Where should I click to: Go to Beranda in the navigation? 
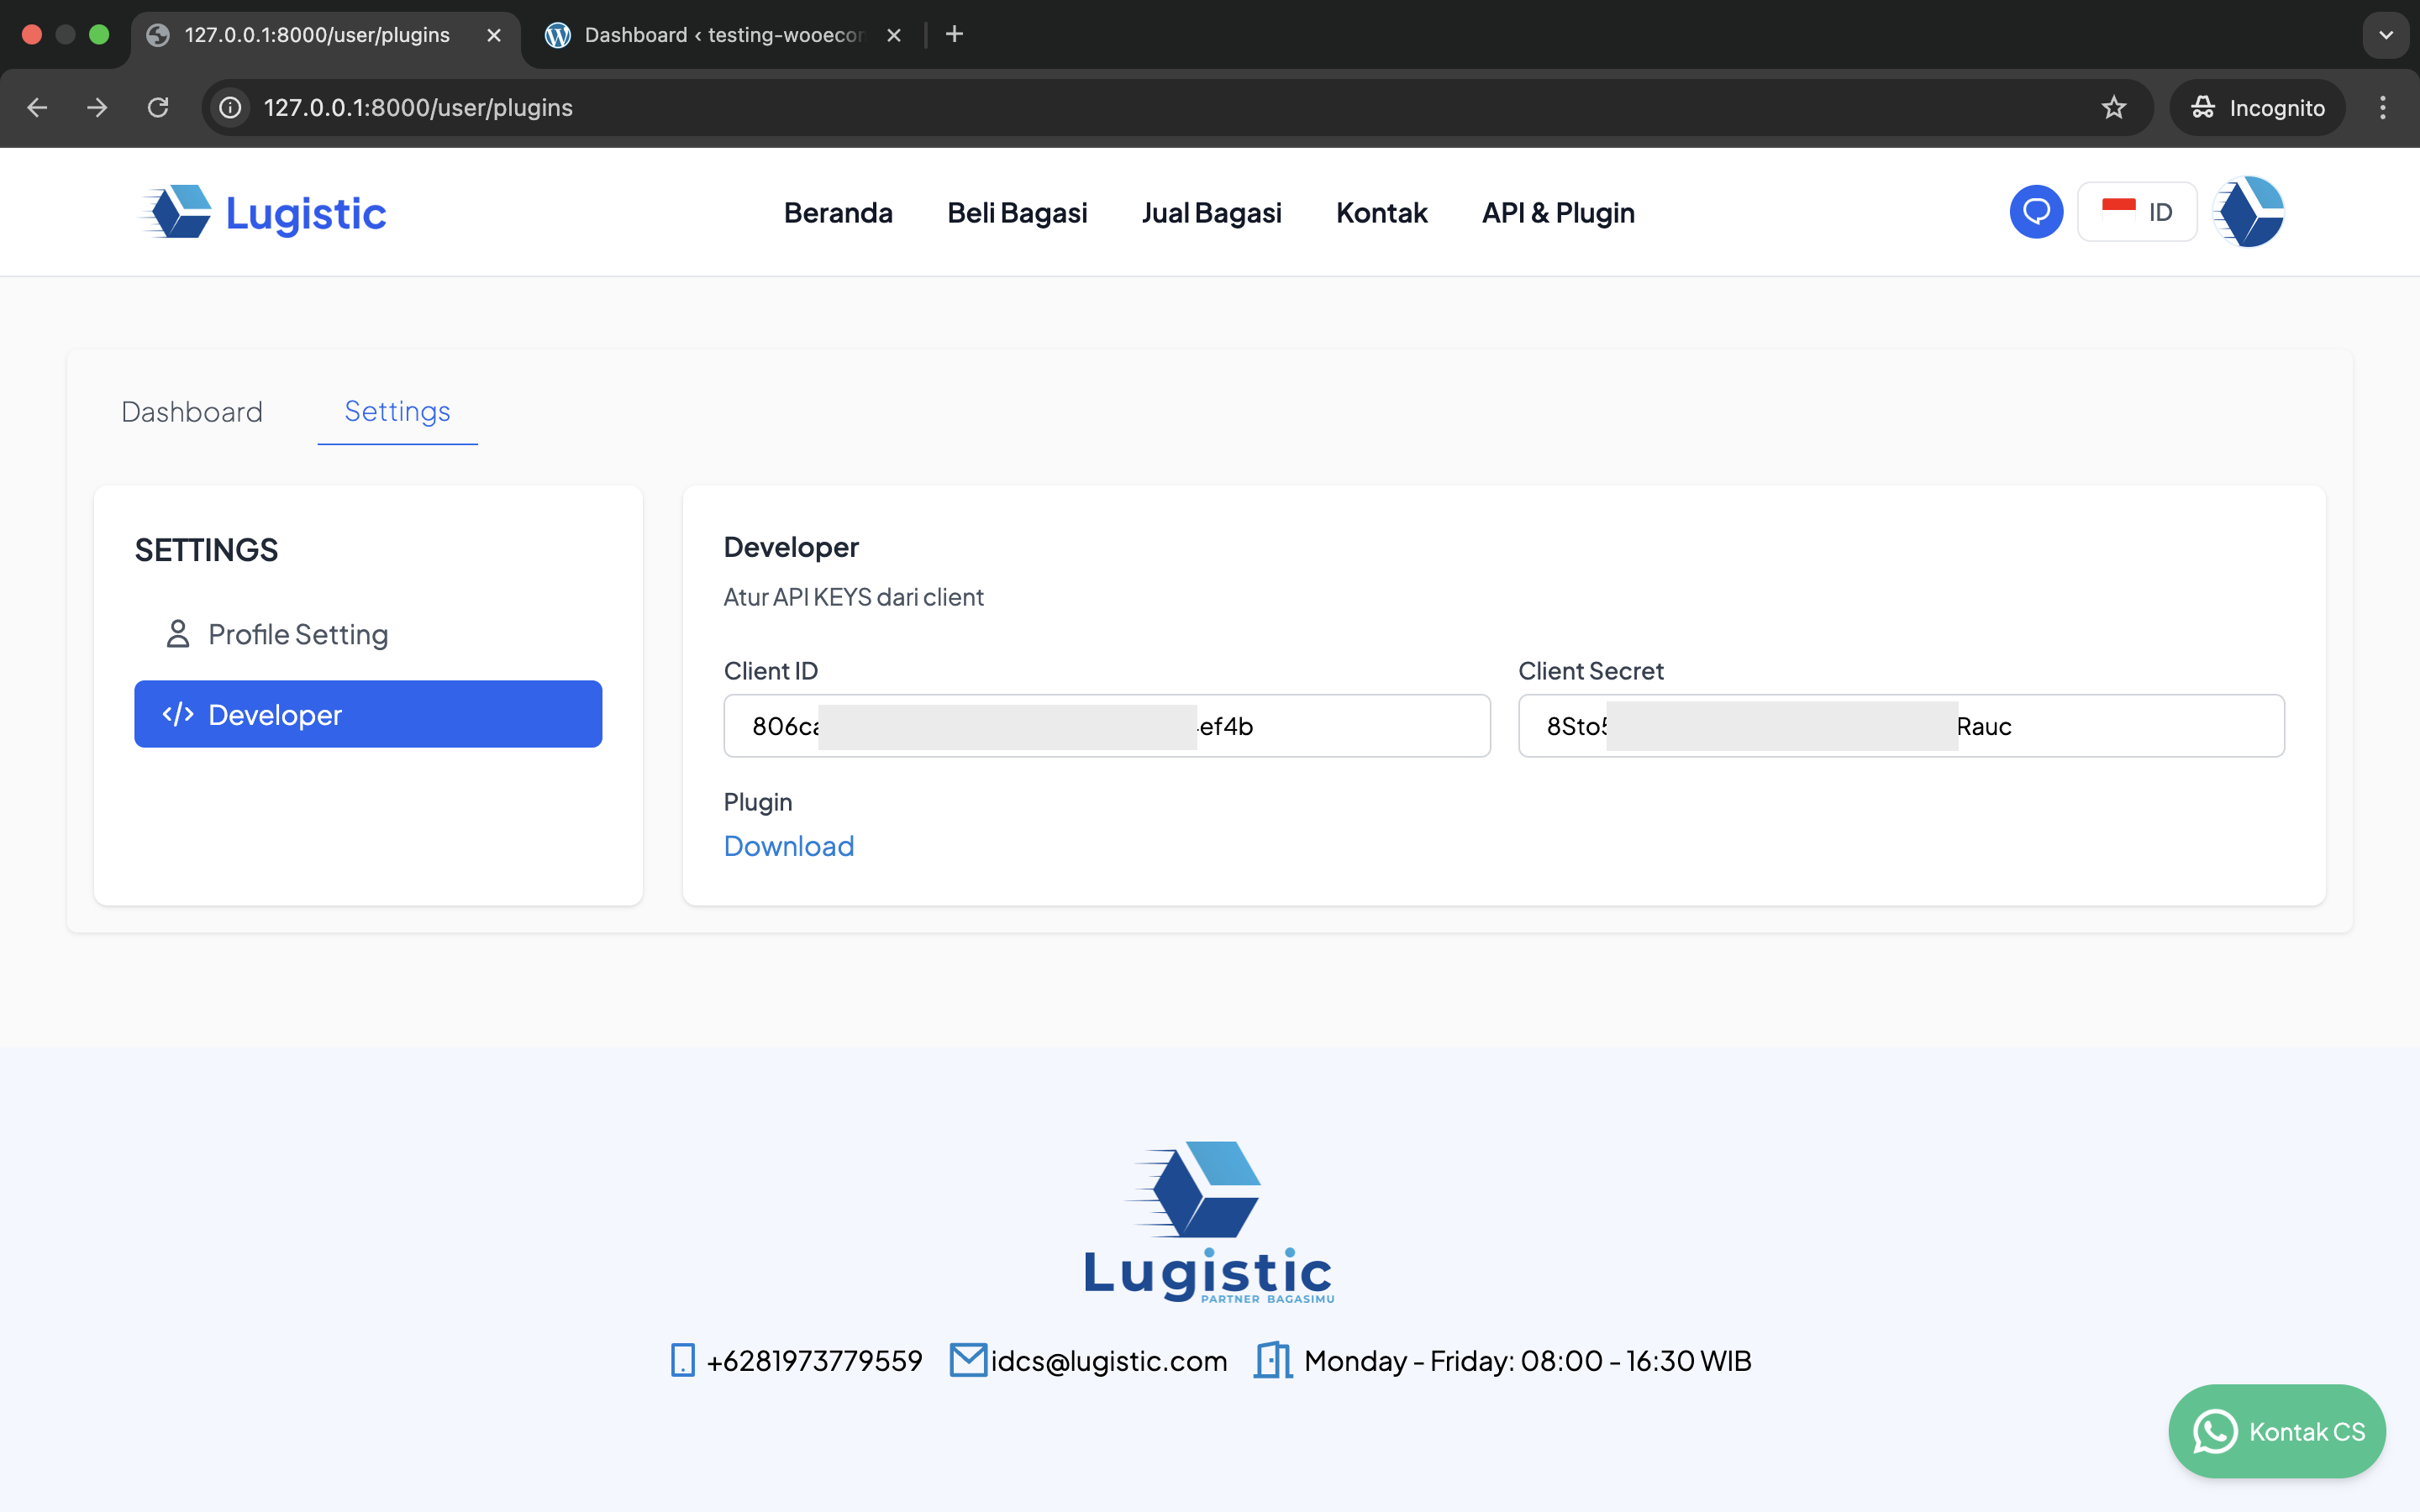point(838,212)
